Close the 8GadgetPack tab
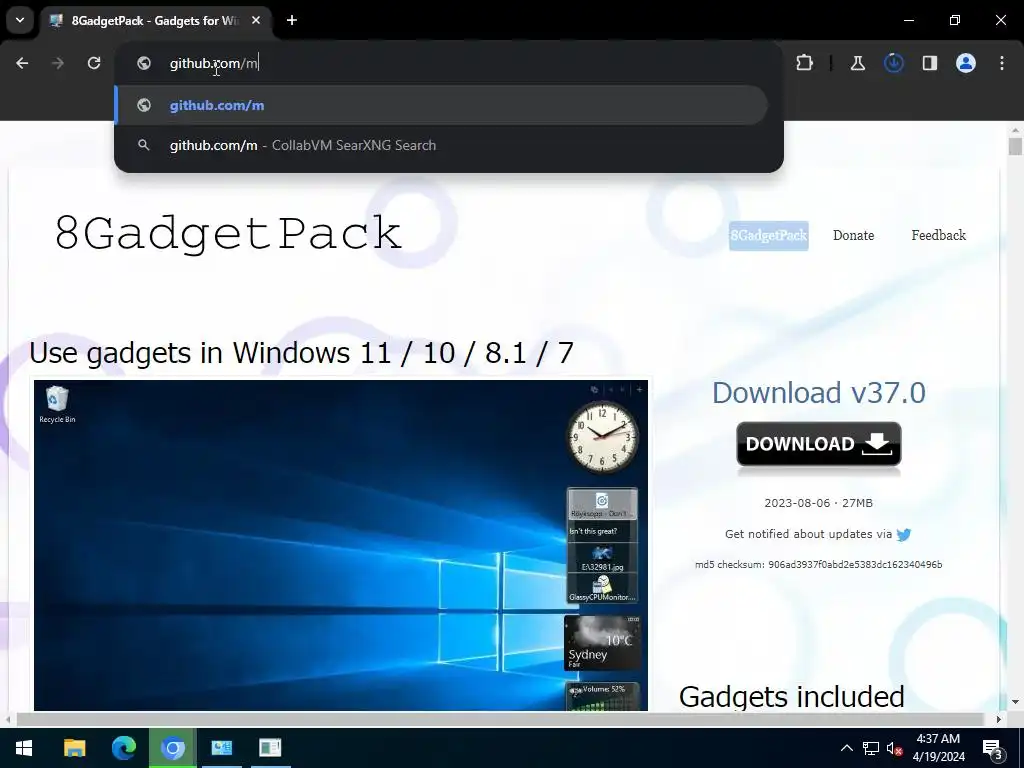The image size is (1024, 768). pos(256,20)
